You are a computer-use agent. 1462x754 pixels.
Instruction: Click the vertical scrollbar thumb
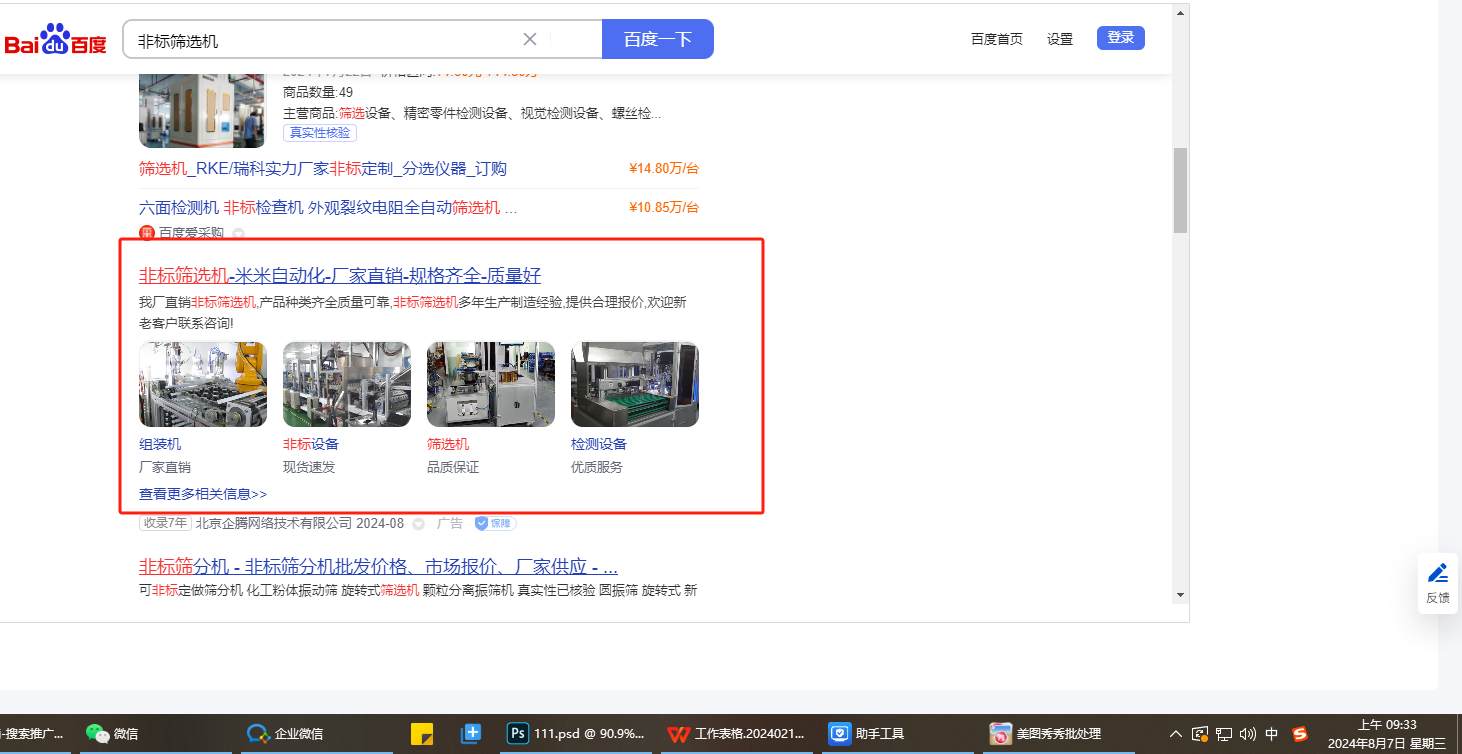1180,190
